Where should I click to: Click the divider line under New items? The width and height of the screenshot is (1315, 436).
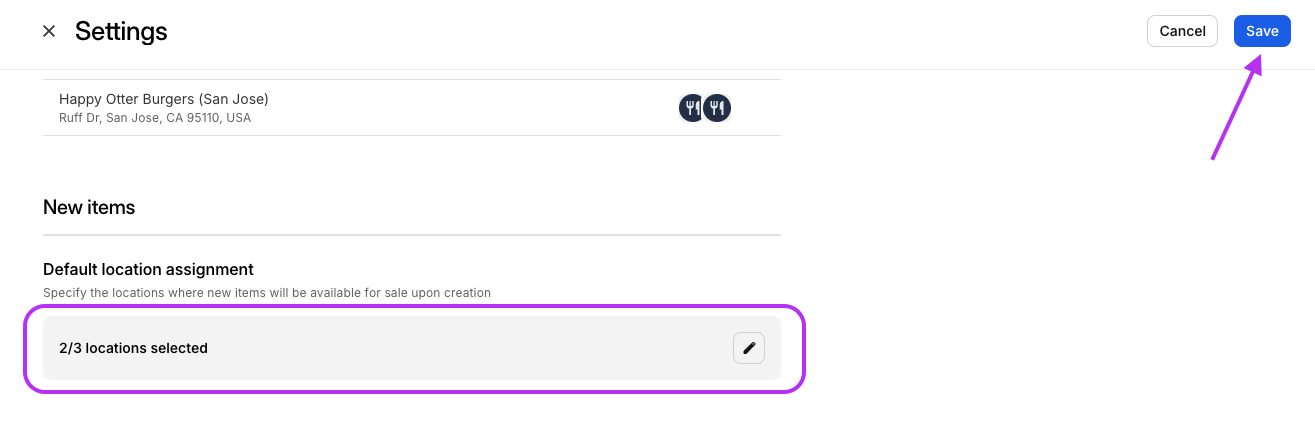click(x=412, y=235)
